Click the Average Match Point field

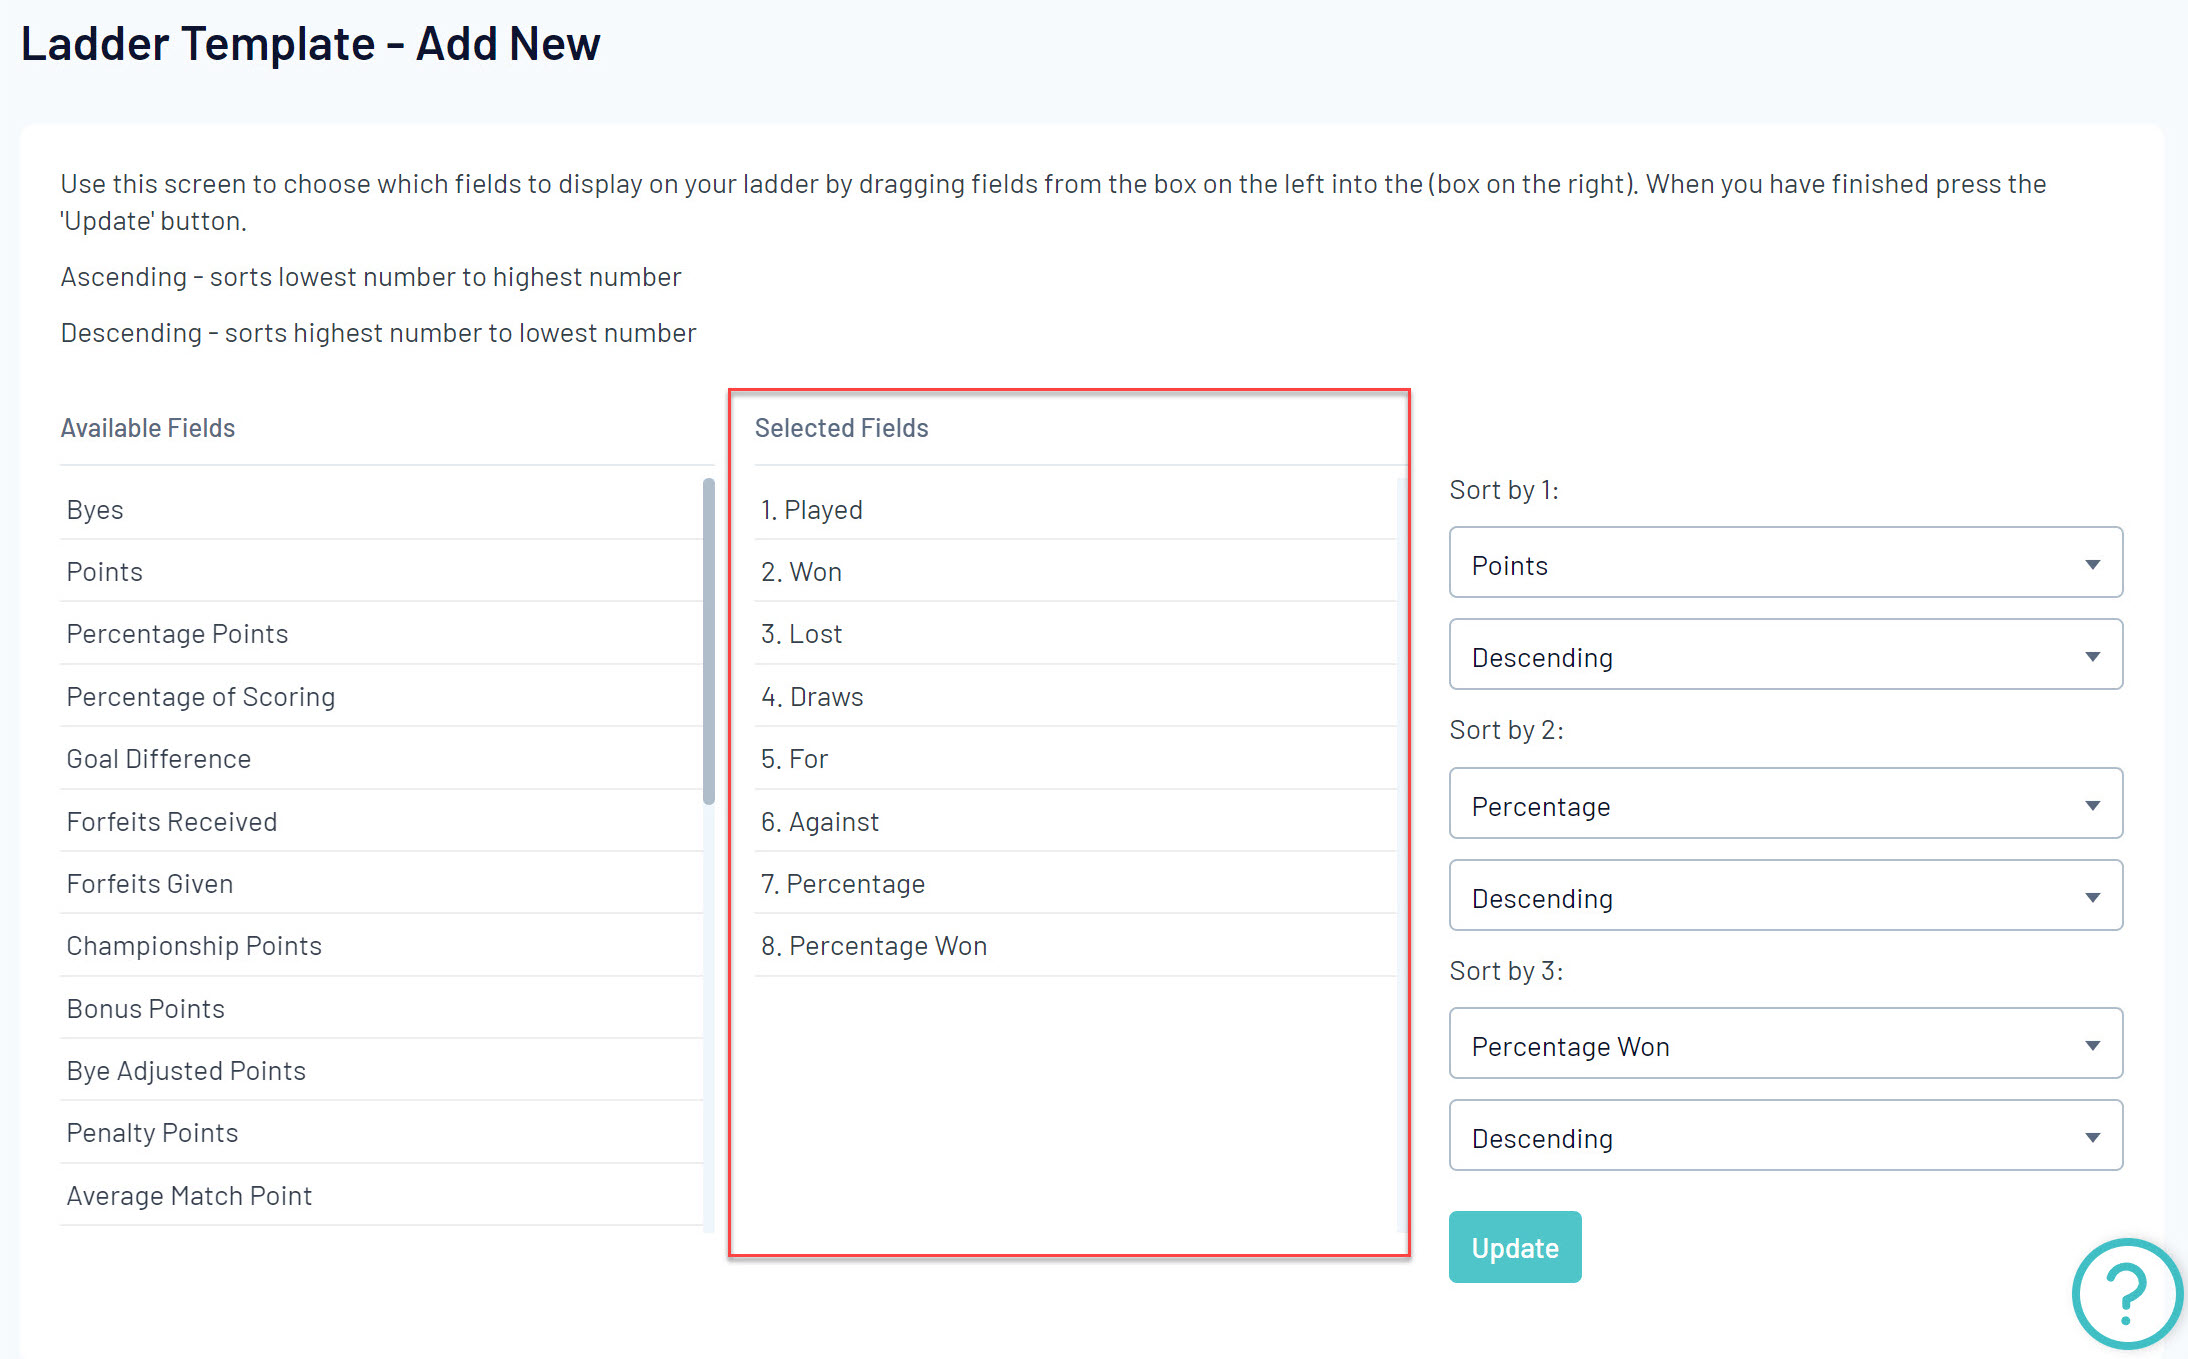click(x=381, y=1196)
